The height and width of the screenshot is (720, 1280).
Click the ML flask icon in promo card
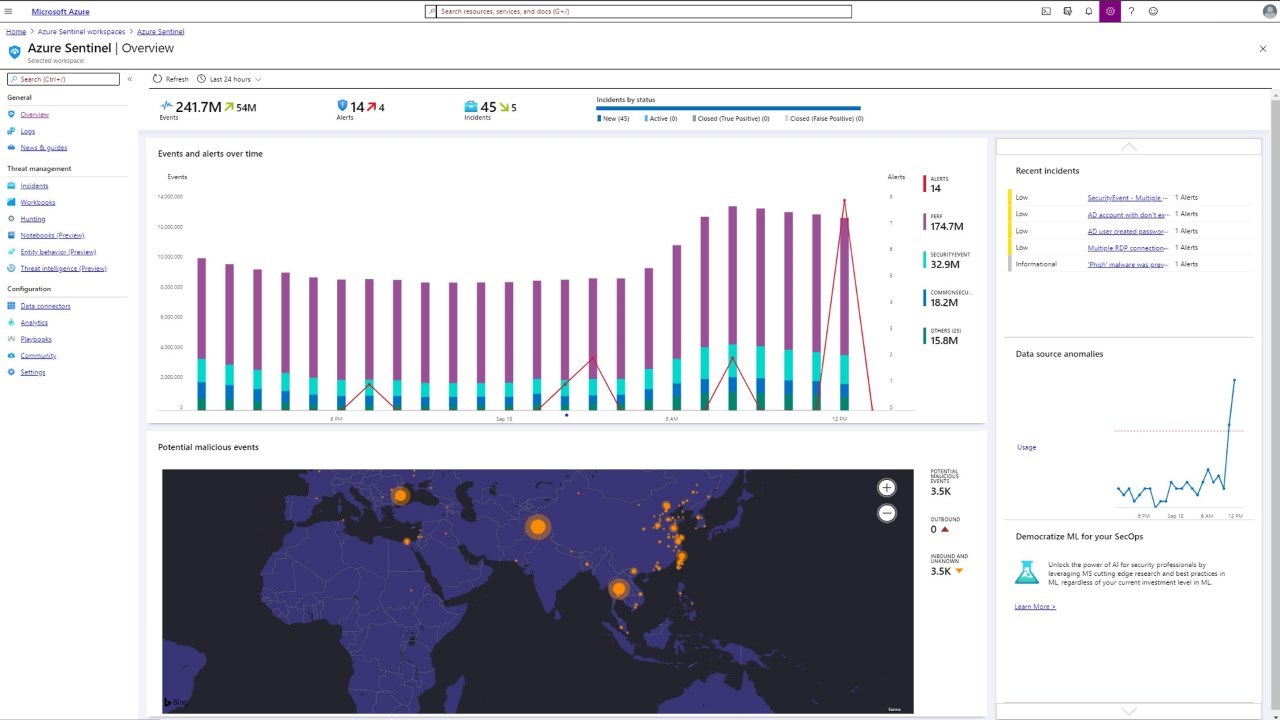coord(1027,572)
